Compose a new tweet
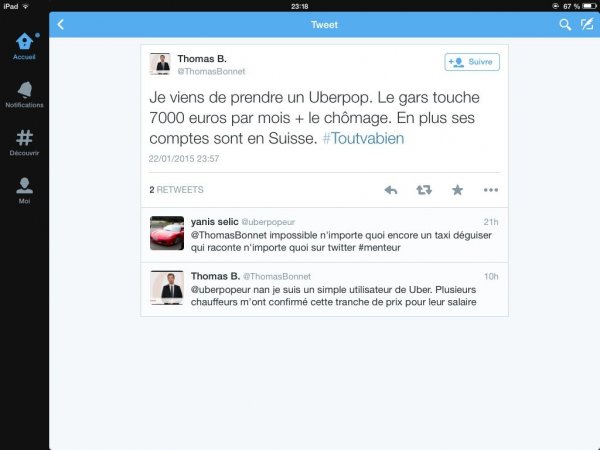Screen dimensions: 600x450 [587, 24]
